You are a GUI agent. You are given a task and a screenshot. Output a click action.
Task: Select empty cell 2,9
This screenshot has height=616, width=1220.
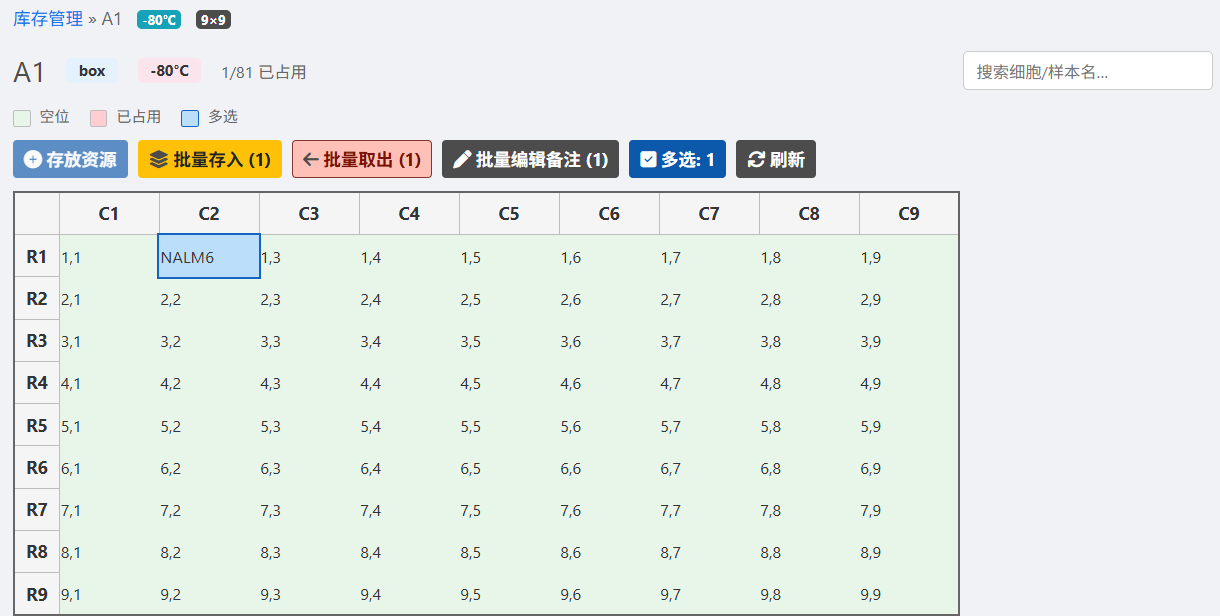[x=908, y=299]
